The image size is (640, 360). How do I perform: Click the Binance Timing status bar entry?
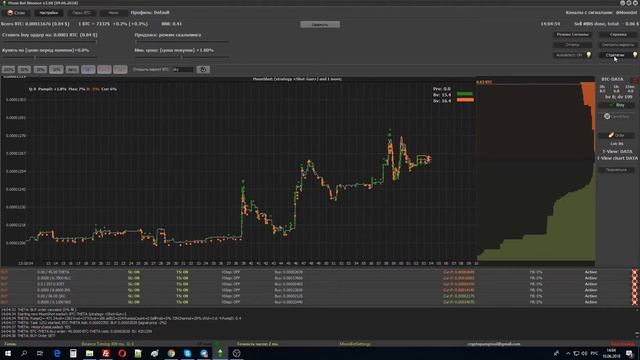pos(108,344)
